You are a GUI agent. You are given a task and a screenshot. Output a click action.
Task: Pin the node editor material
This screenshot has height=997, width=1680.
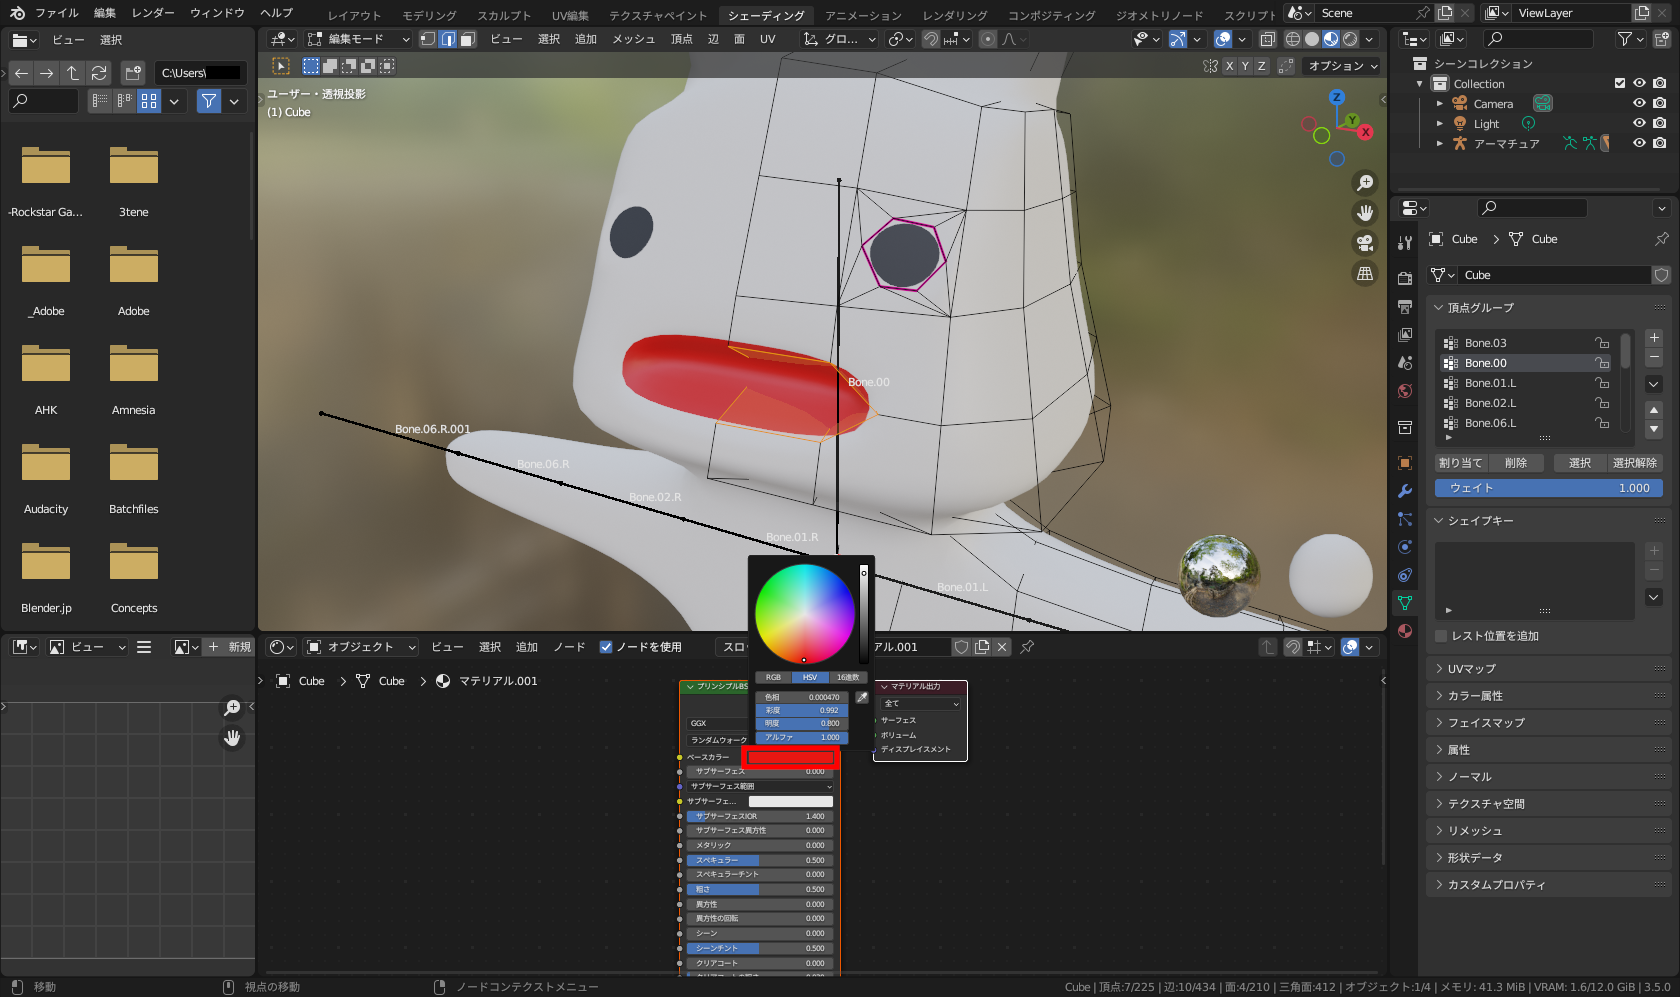point(1027,647)
